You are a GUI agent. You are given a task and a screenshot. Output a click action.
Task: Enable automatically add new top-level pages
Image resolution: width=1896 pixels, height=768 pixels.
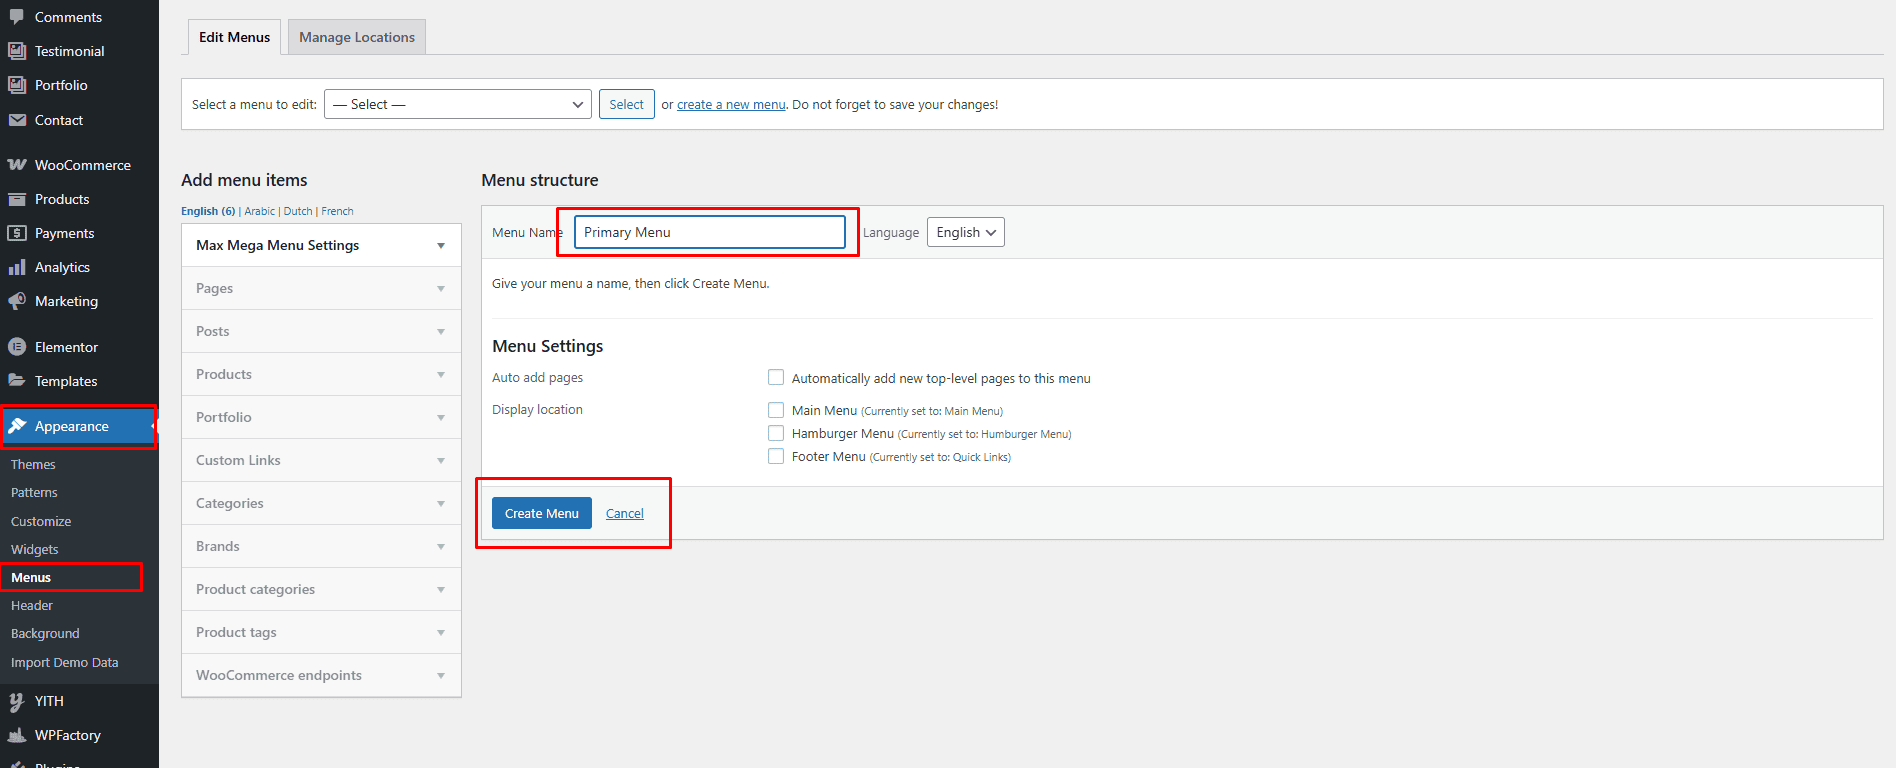tap(776, 378)
